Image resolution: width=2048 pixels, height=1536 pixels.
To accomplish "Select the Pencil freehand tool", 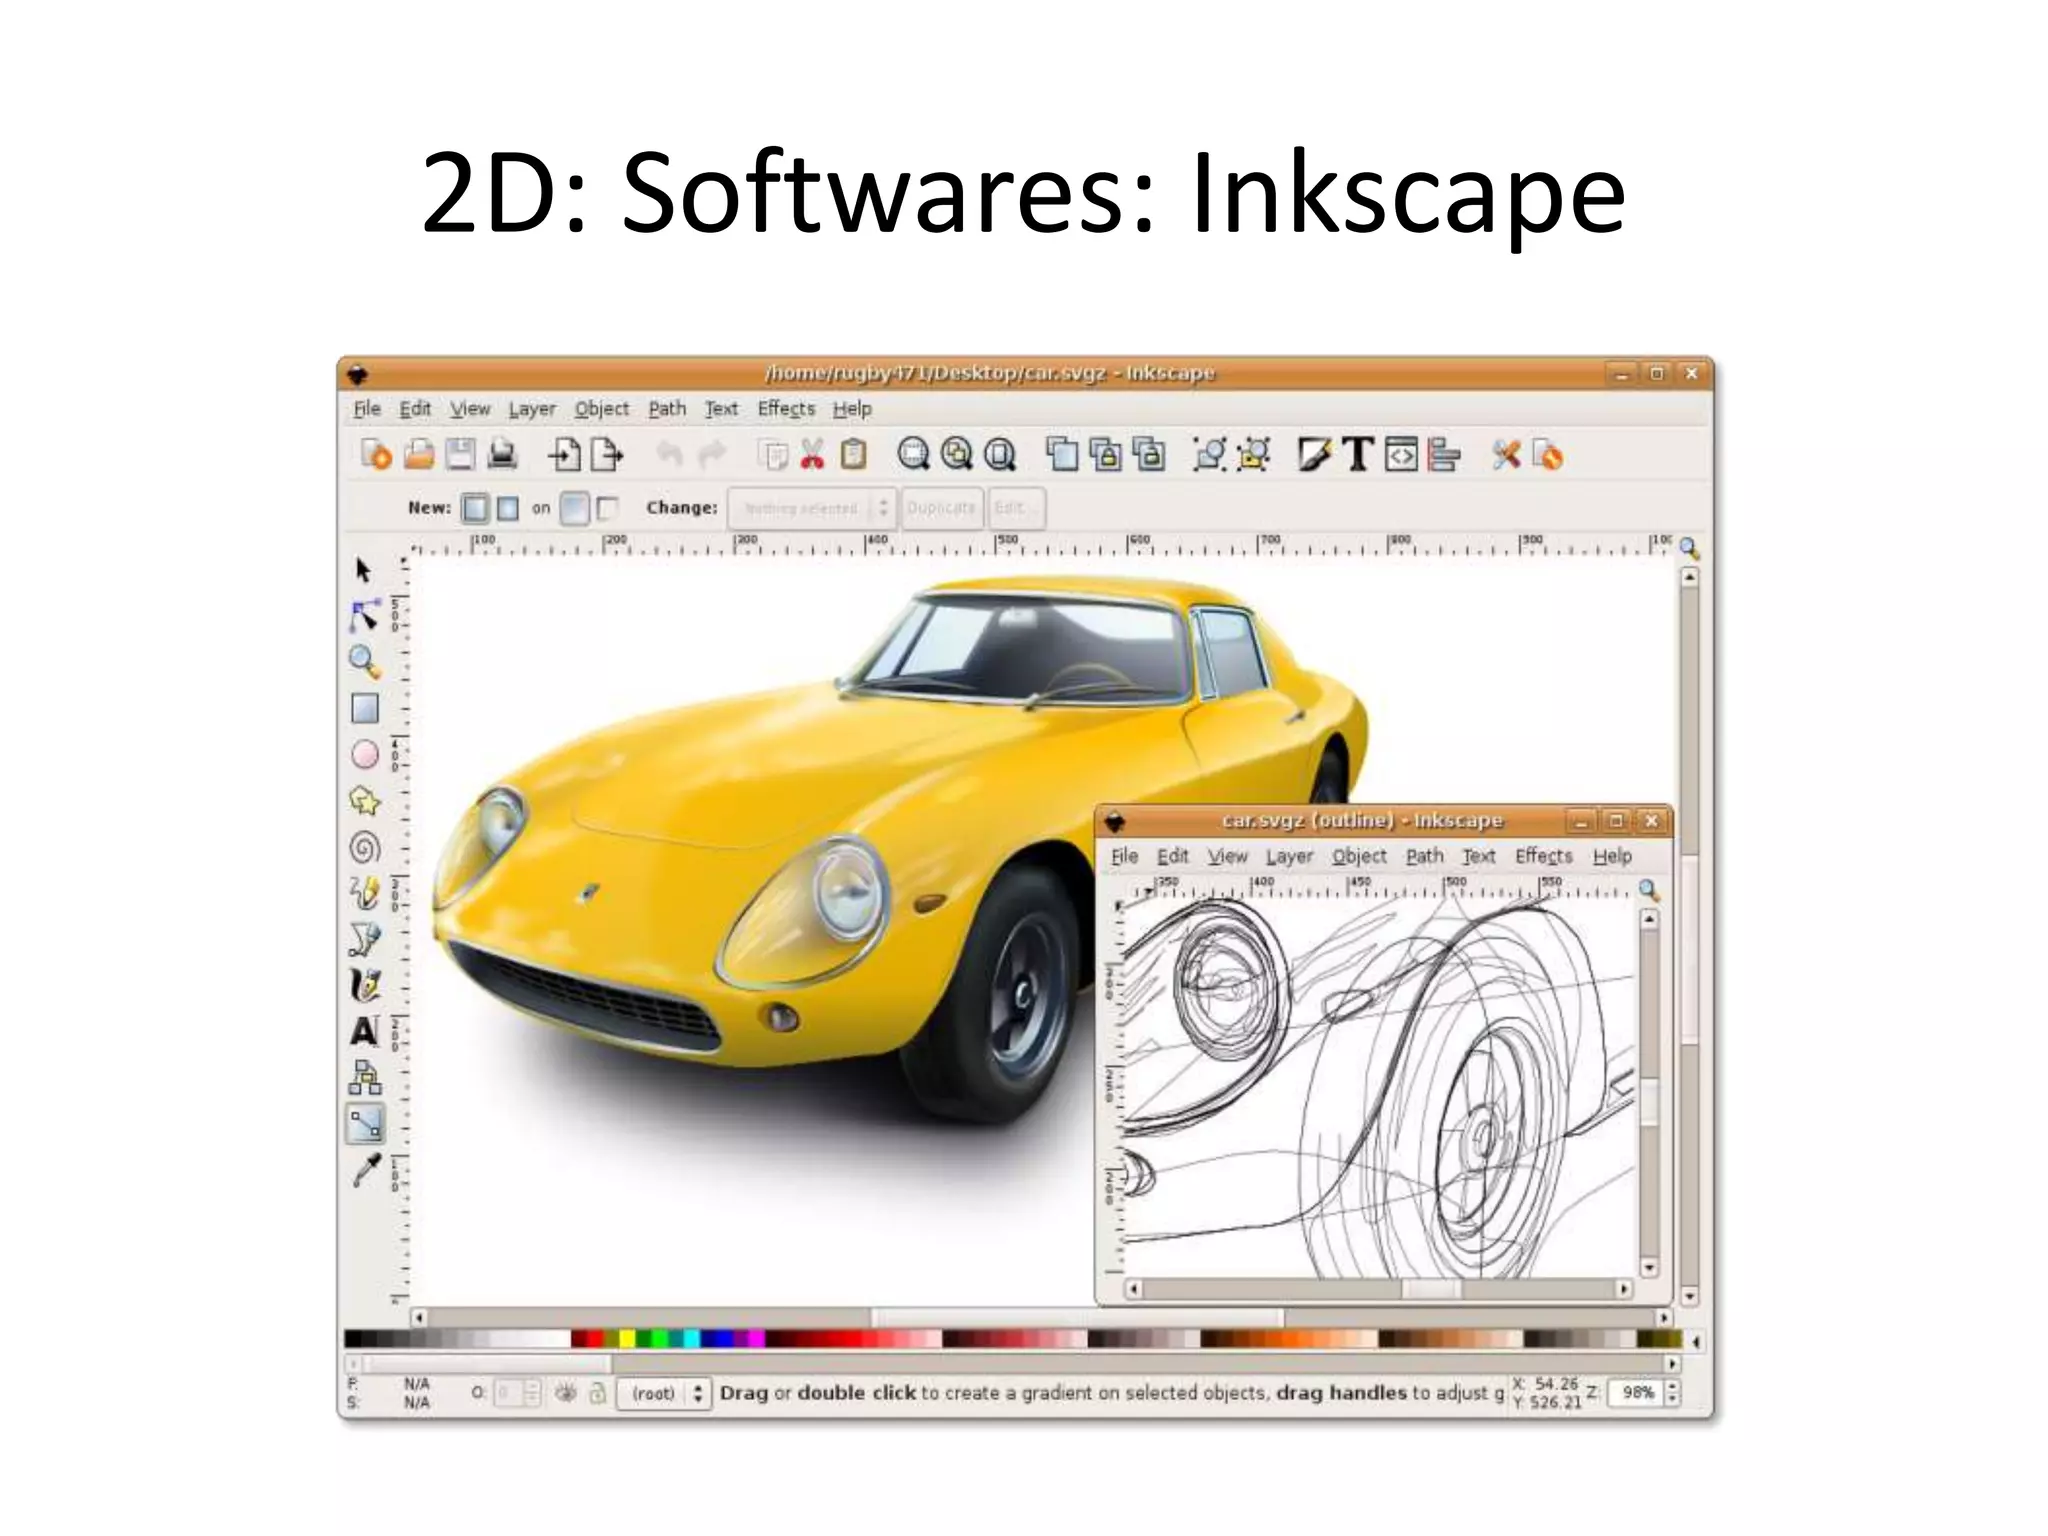I will pos(365,892).
